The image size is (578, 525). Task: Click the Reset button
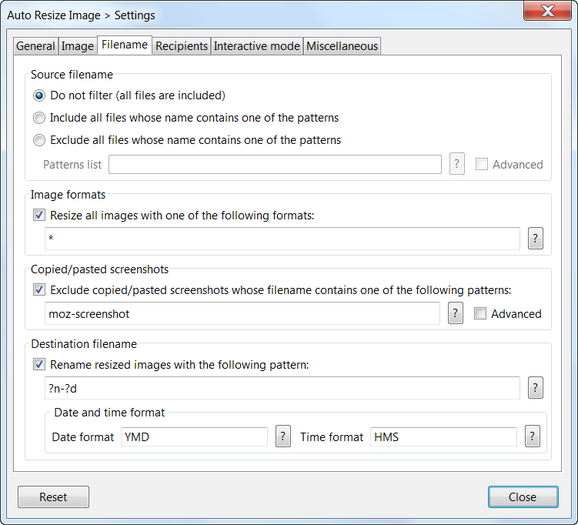(53, 497)
